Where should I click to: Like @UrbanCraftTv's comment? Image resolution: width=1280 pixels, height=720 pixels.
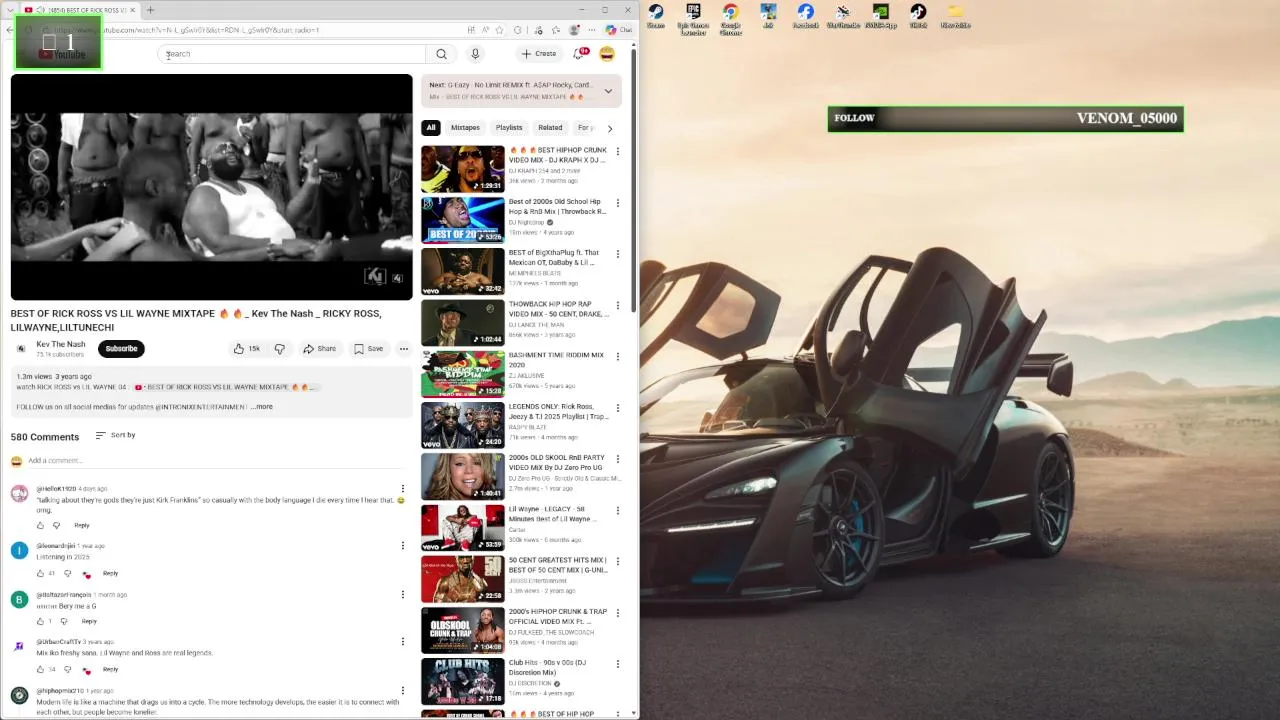[41, 669]
